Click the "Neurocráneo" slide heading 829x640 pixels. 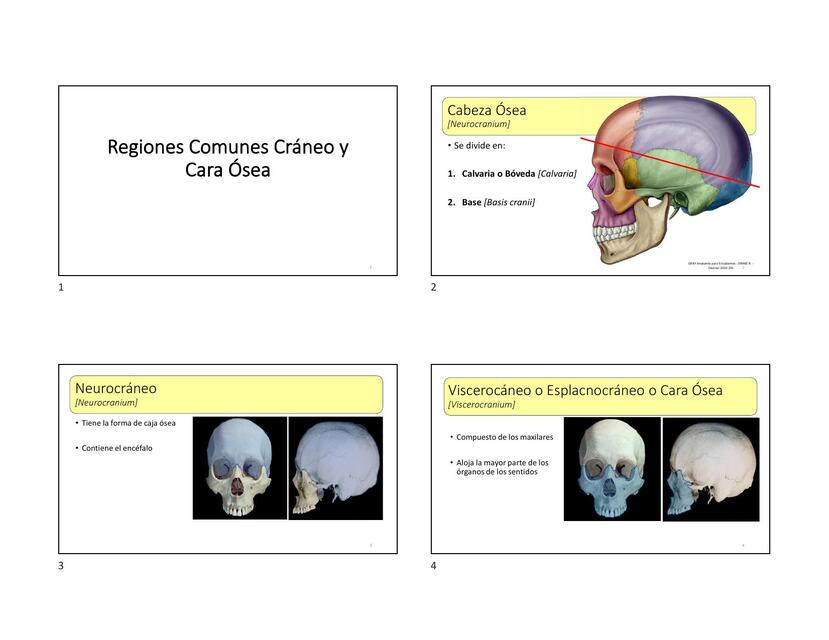pyautogui.click(x=116, y=388)
